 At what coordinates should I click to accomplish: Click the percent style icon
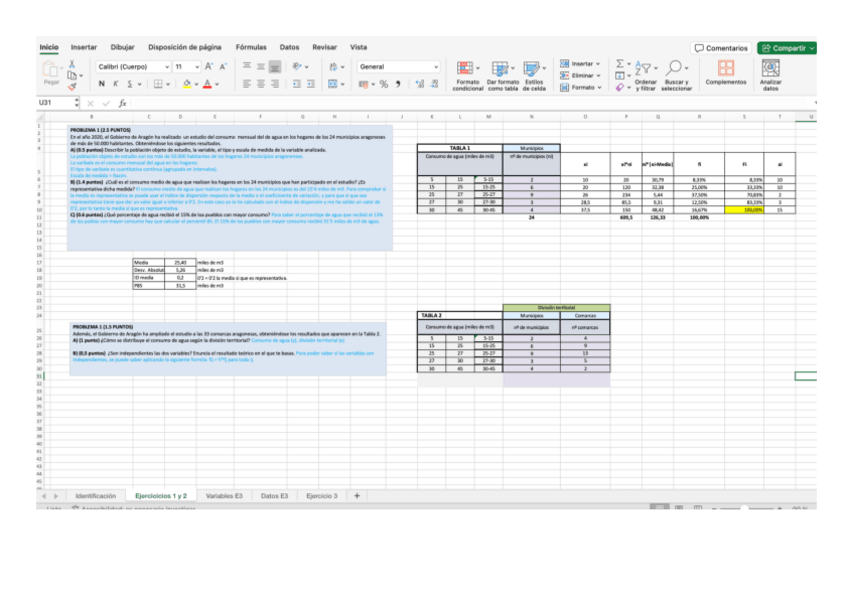coord(384,84)
